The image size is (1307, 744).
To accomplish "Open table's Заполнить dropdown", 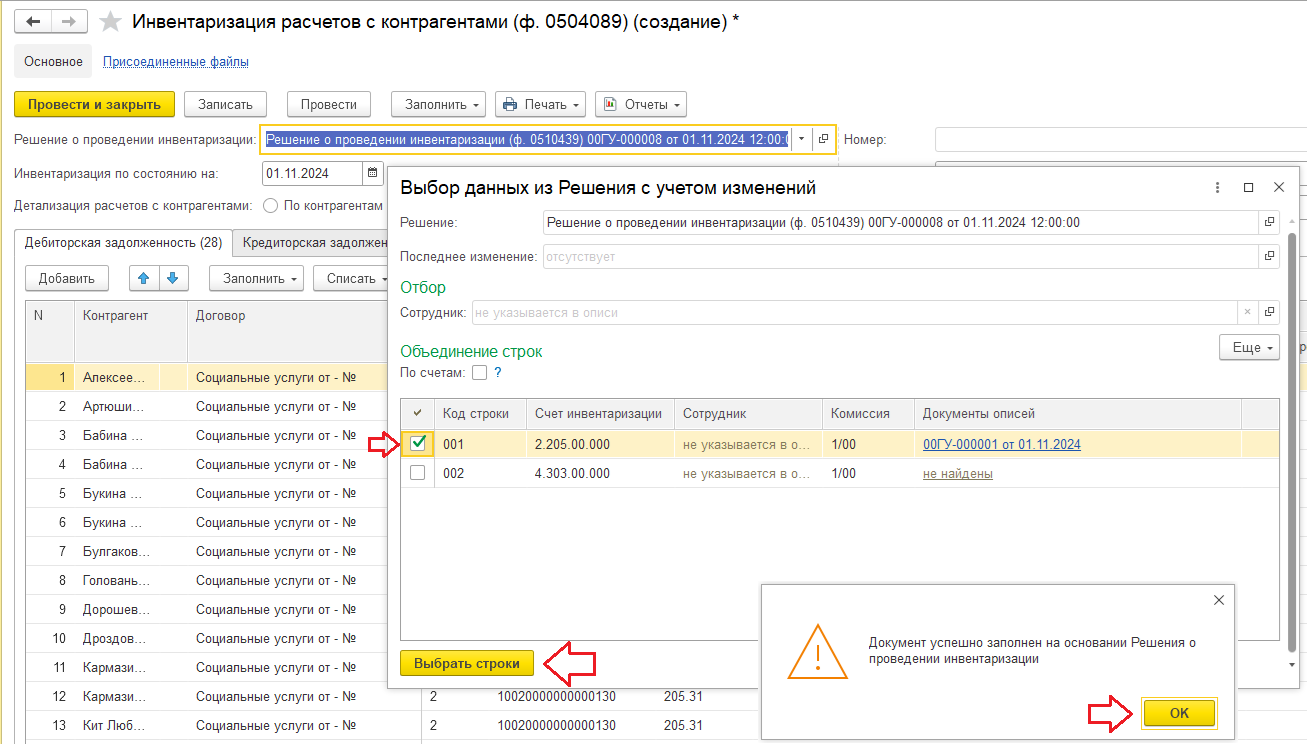I will [257, 278].
